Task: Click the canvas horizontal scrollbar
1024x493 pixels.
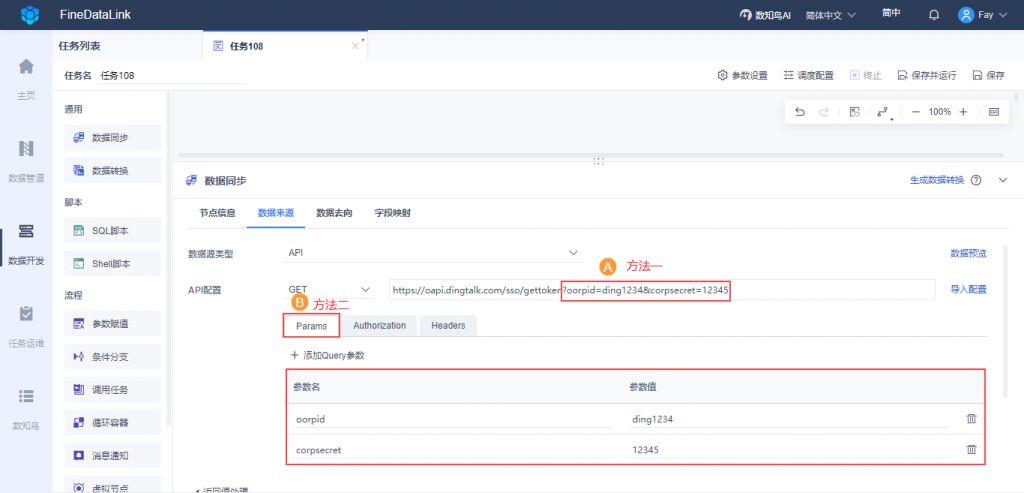Action: point(590,155)
